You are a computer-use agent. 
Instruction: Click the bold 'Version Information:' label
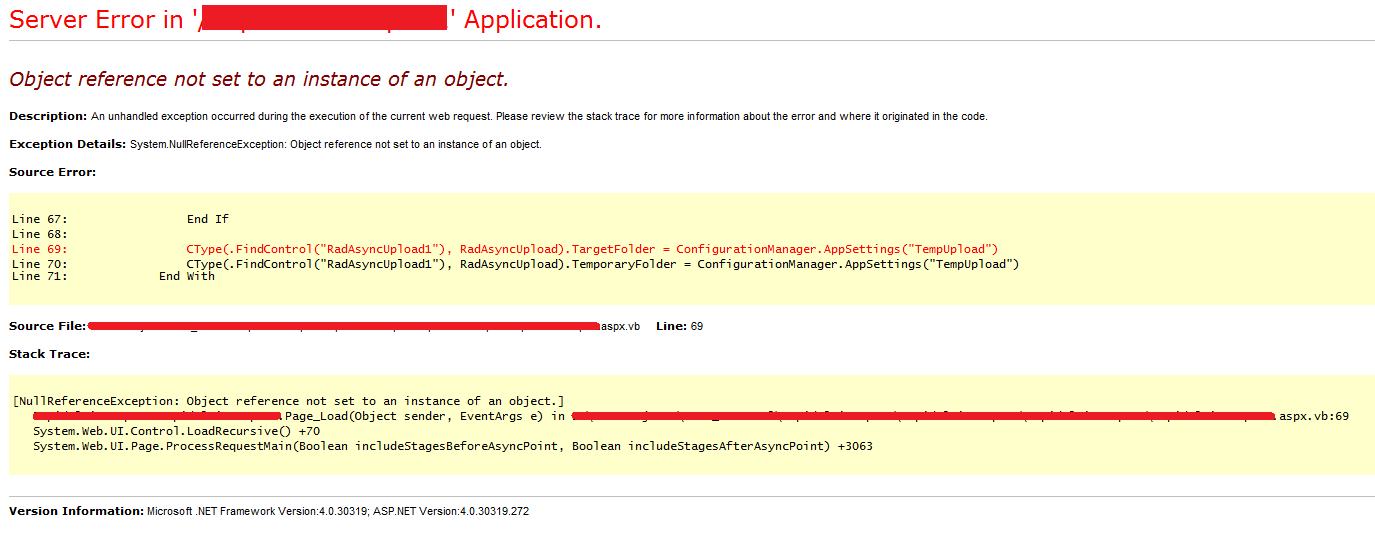(x=77, y=511)
